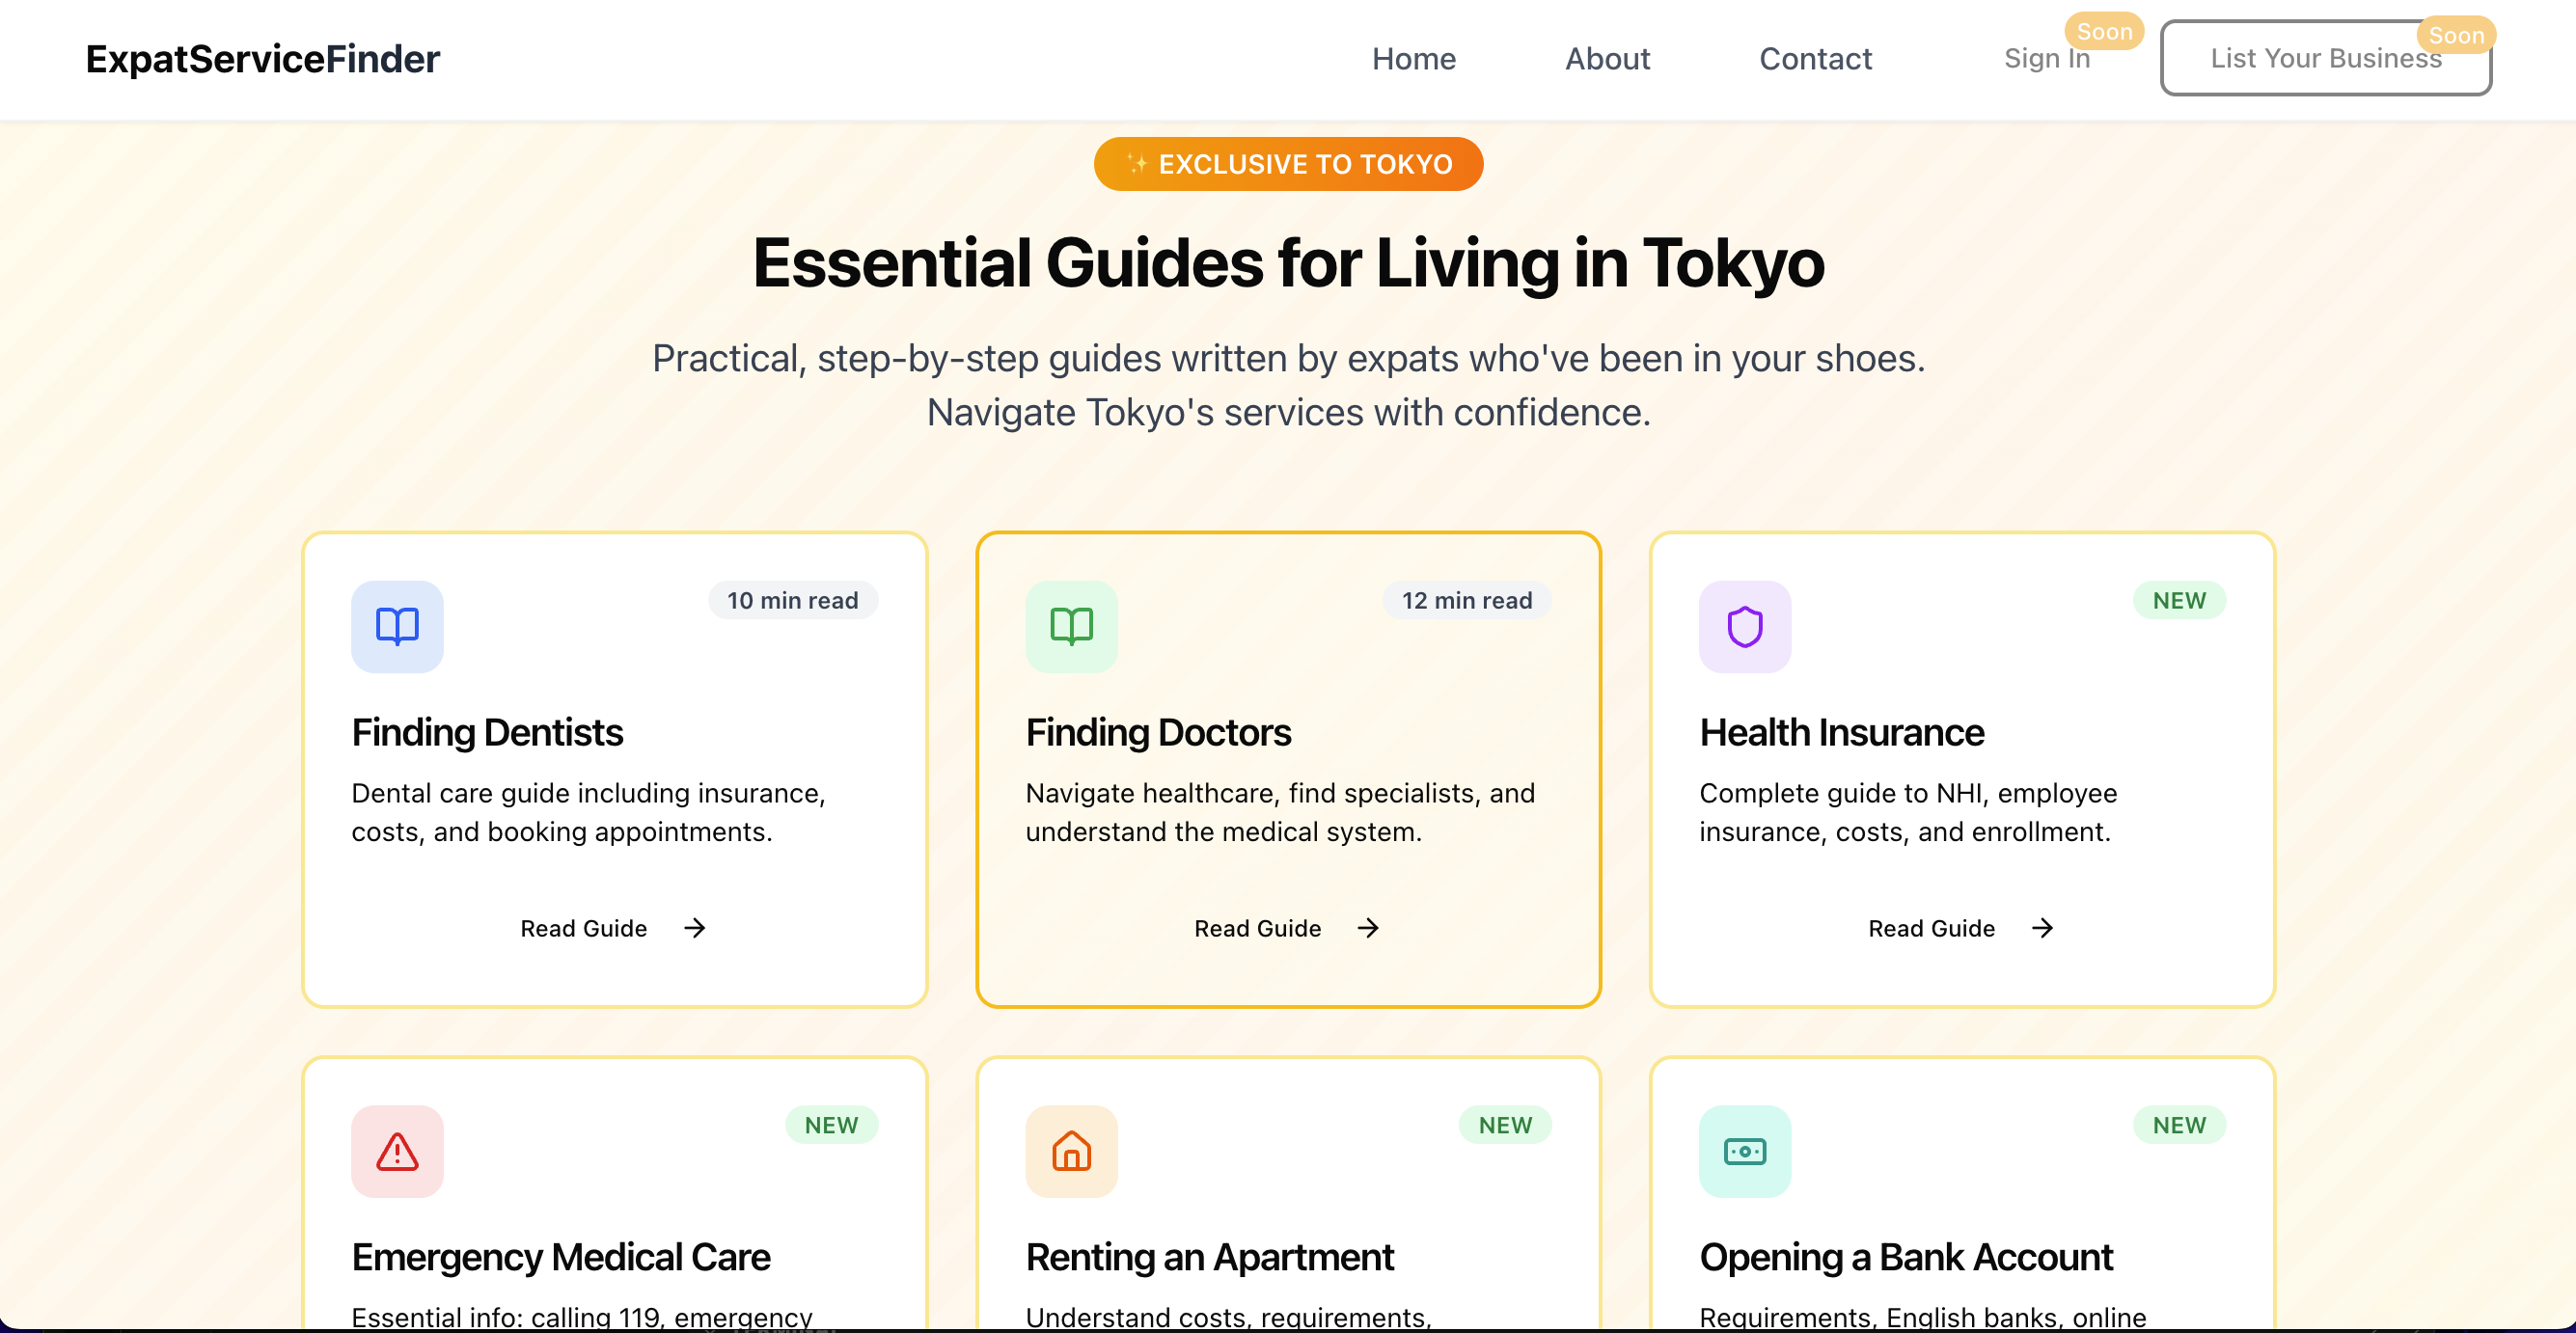The image size is (2576, 1333).
Task: Click the arrow next to Finding Dentists Read Guide
Action: tap(695, 928)
